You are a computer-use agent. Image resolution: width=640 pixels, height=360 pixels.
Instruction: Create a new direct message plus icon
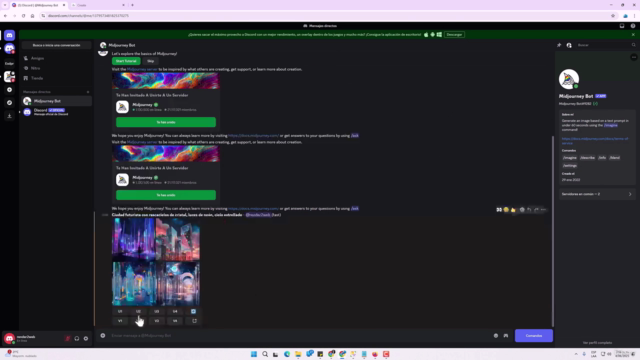click(x=88, y=92)
